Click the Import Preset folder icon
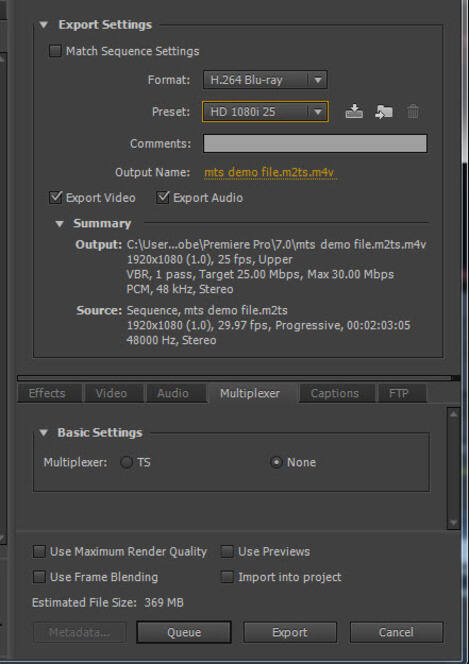Screen dimensions: 469x664 pos(384,112)
